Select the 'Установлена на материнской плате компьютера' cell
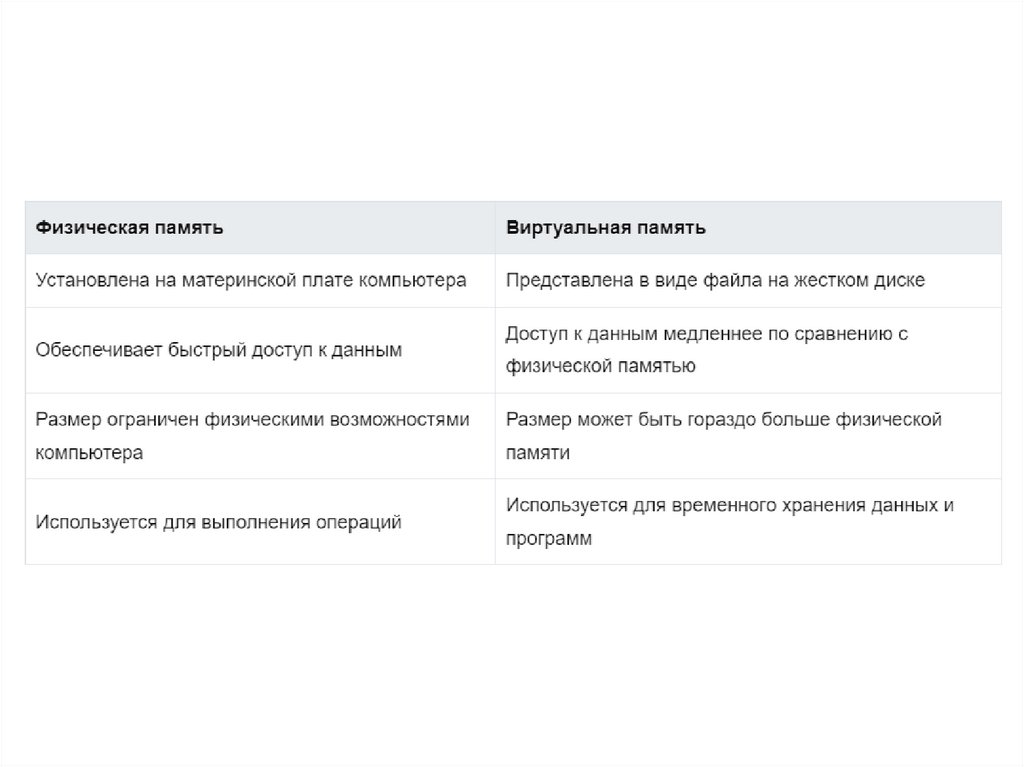Screen dimensions: 1024x767 tap(251, 281)
